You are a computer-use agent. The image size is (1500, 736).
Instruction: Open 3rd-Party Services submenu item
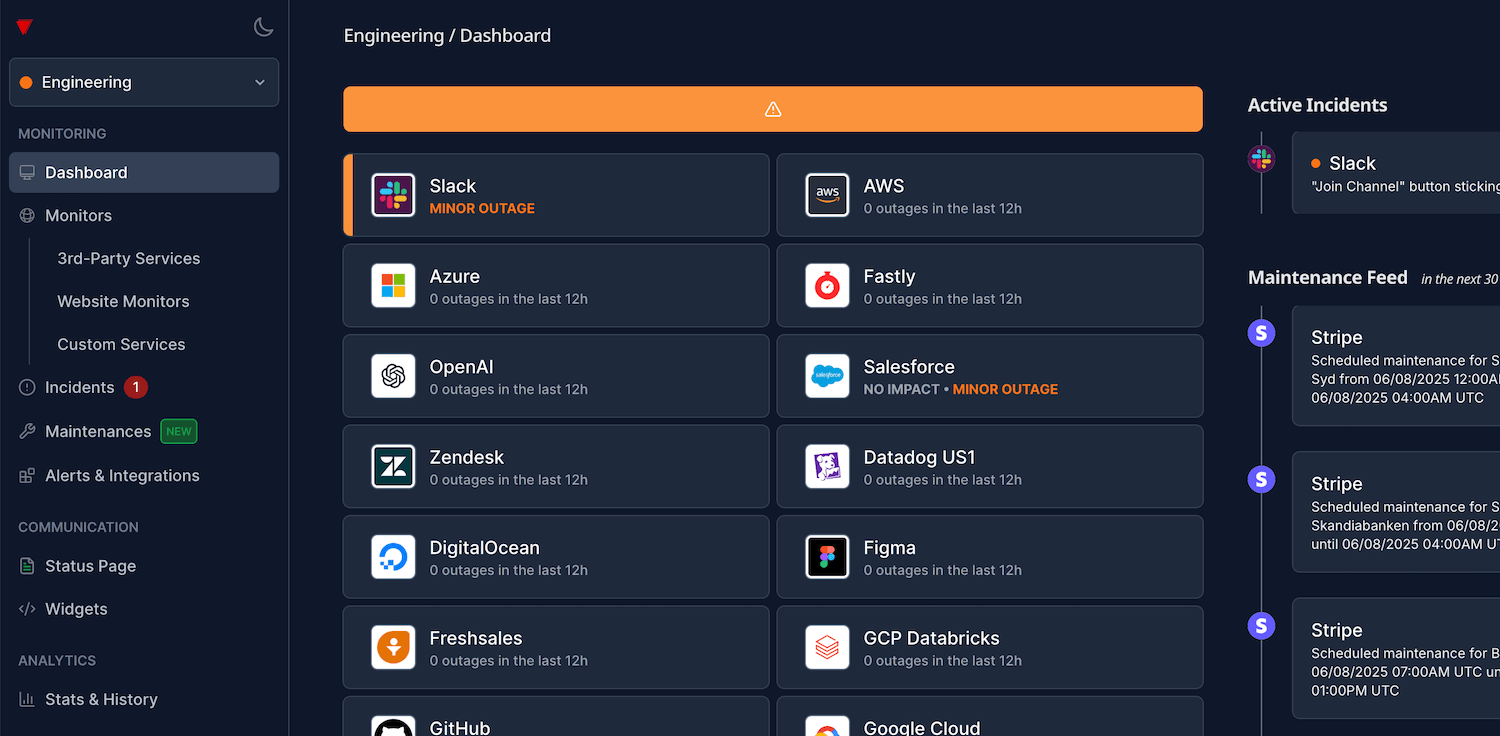pos(129,258)
